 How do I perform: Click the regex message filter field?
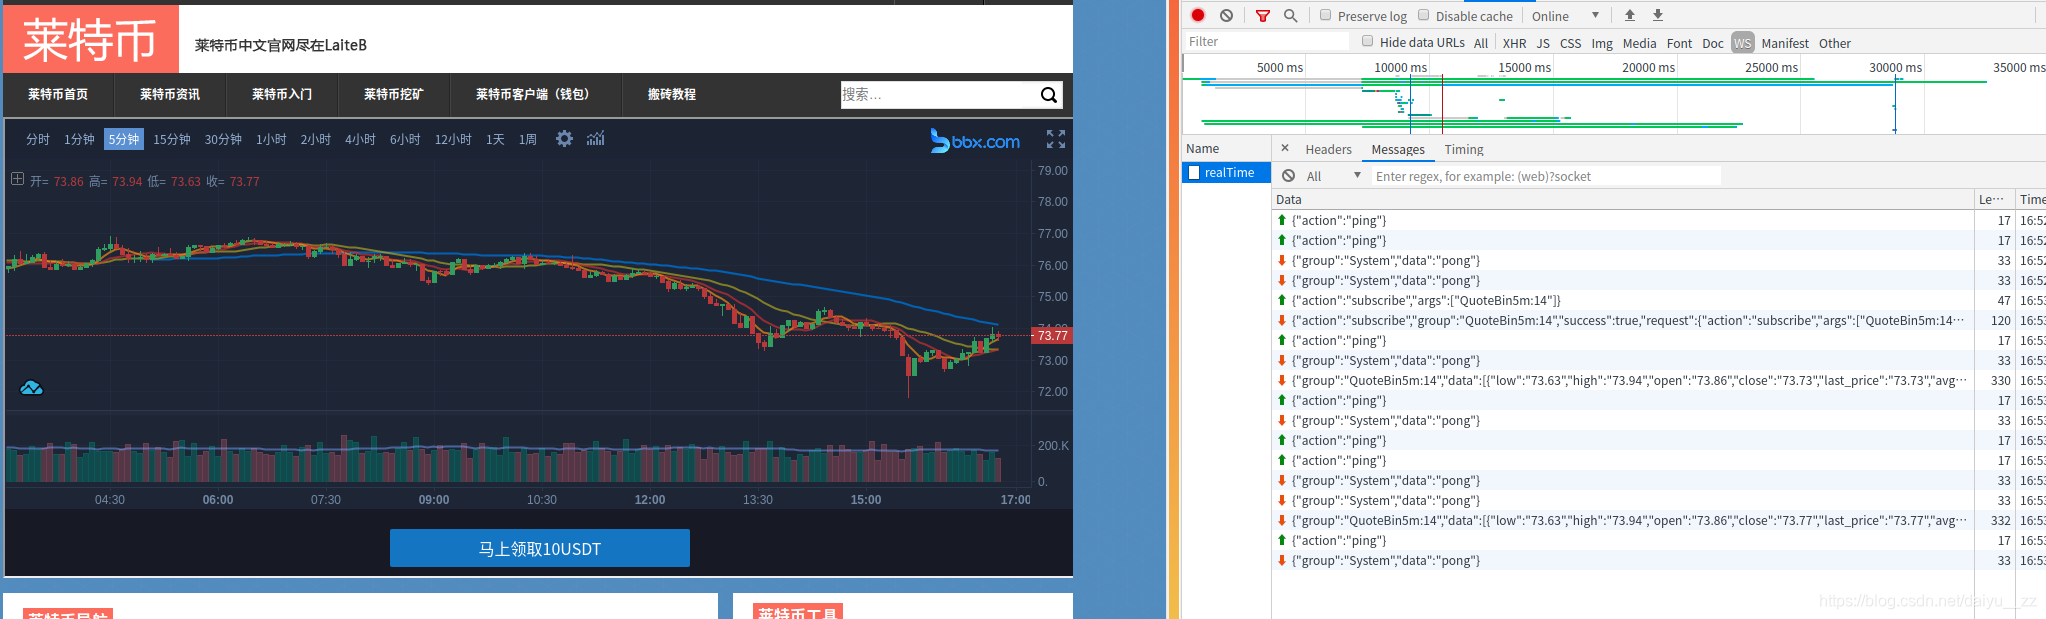[x=1546, y=176]
